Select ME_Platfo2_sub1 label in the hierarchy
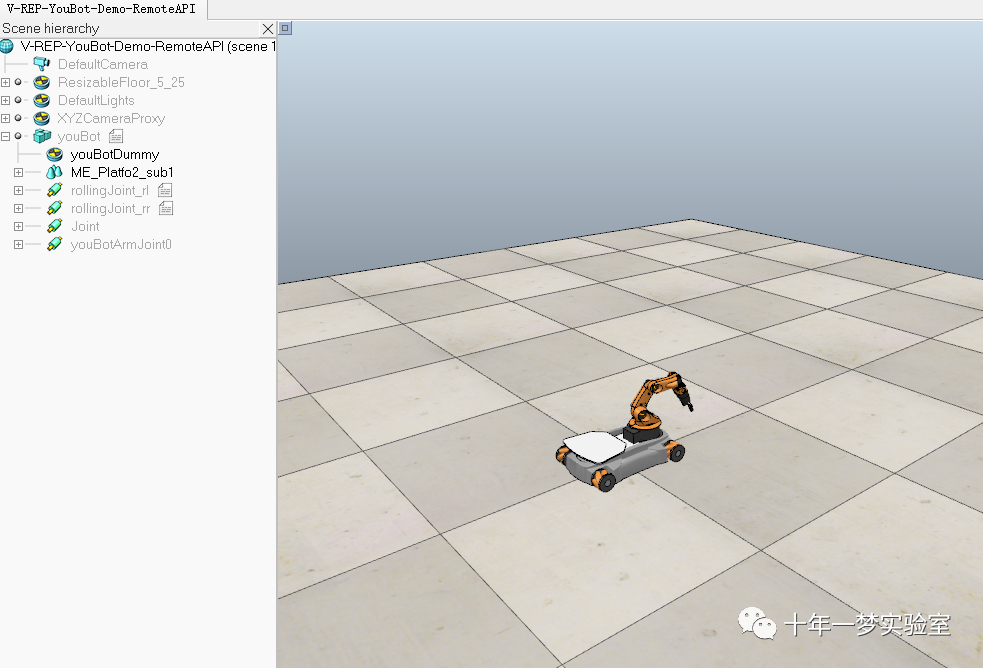The width and height of the screenshot is (983, 668). (122, 172)
